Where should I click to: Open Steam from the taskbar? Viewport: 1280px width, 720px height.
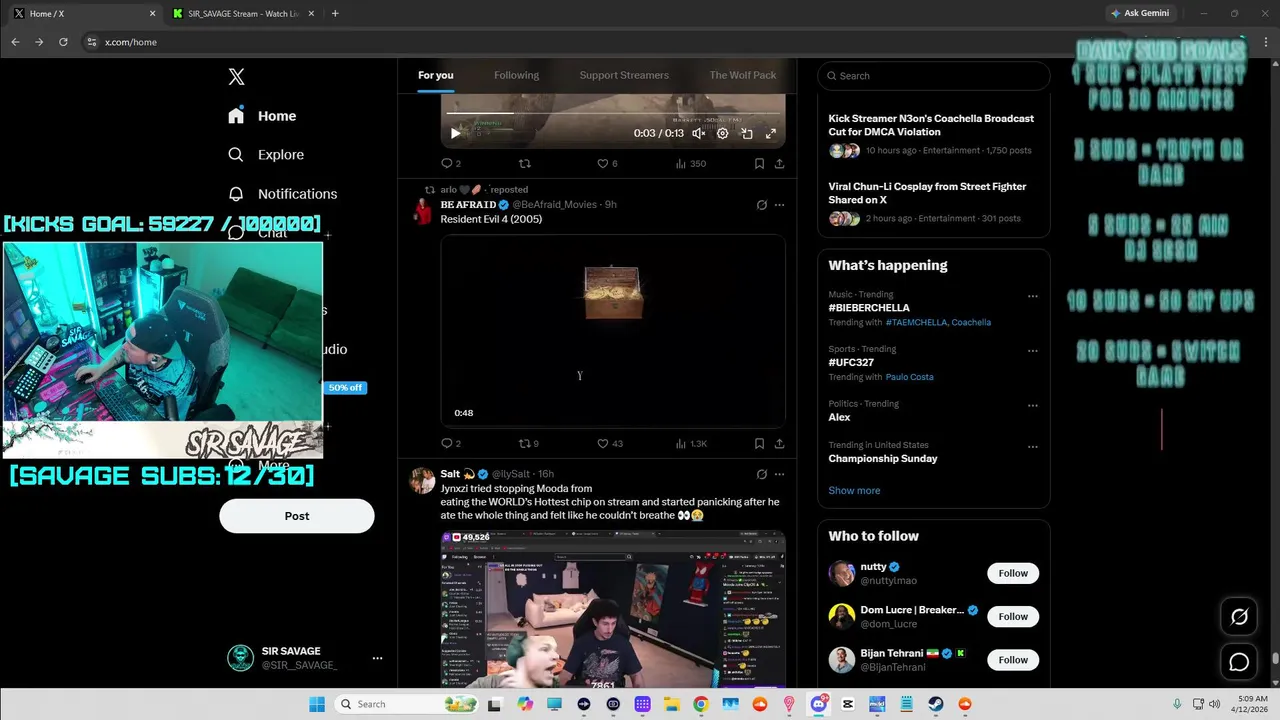(x=935, y=704)
